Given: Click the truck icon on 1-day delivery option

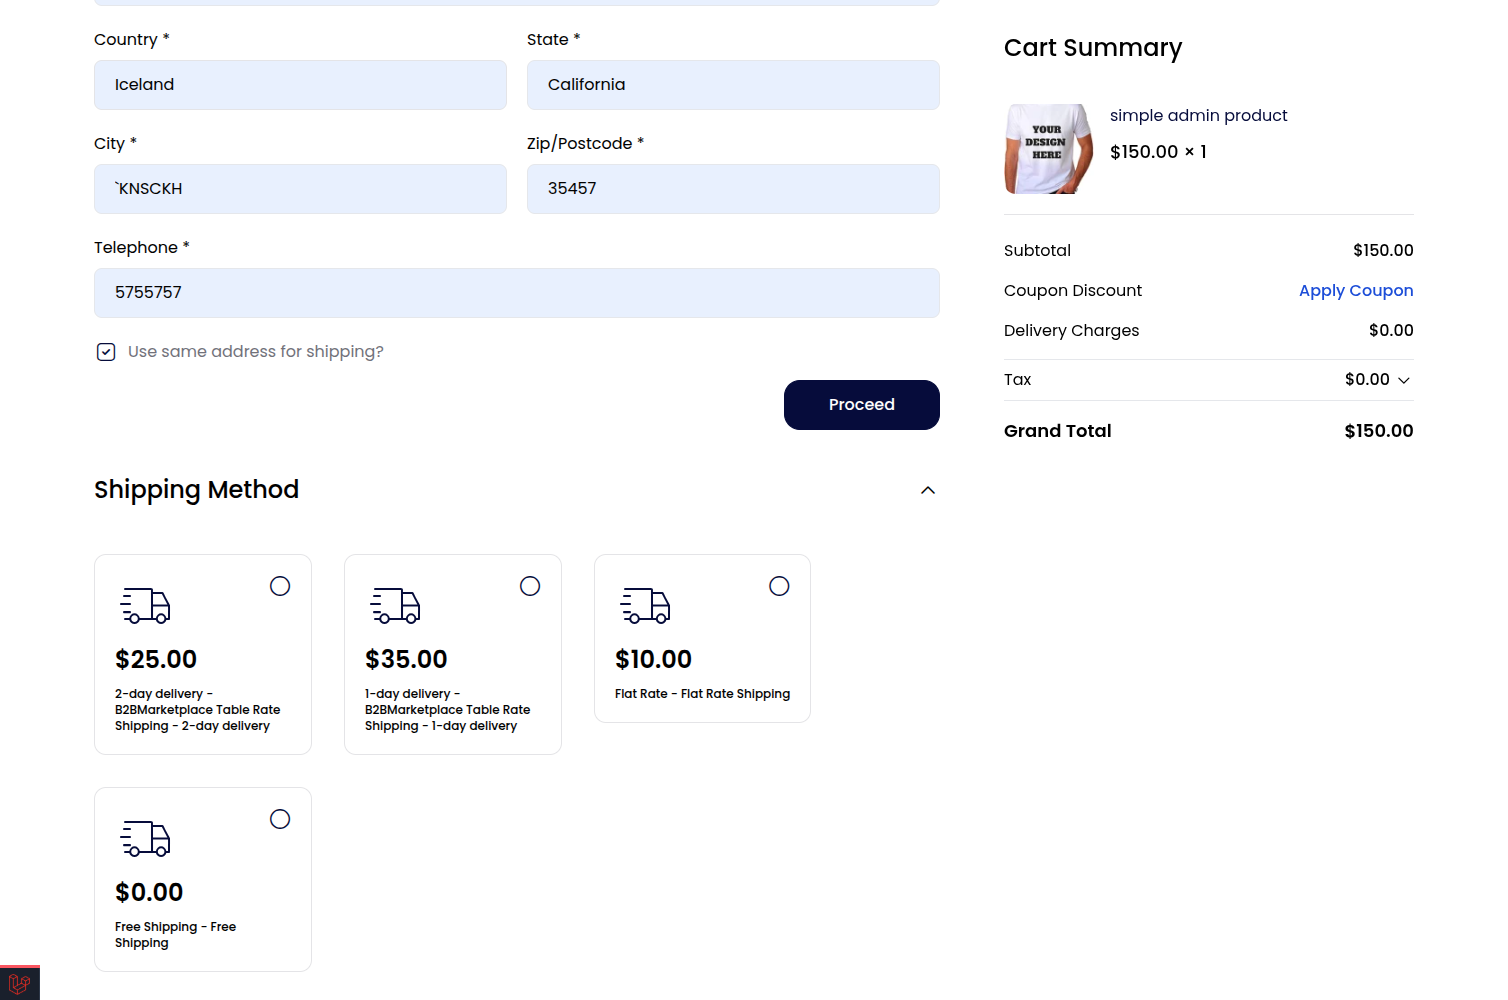Looking at the screenshot, I should tap(395, 605).
